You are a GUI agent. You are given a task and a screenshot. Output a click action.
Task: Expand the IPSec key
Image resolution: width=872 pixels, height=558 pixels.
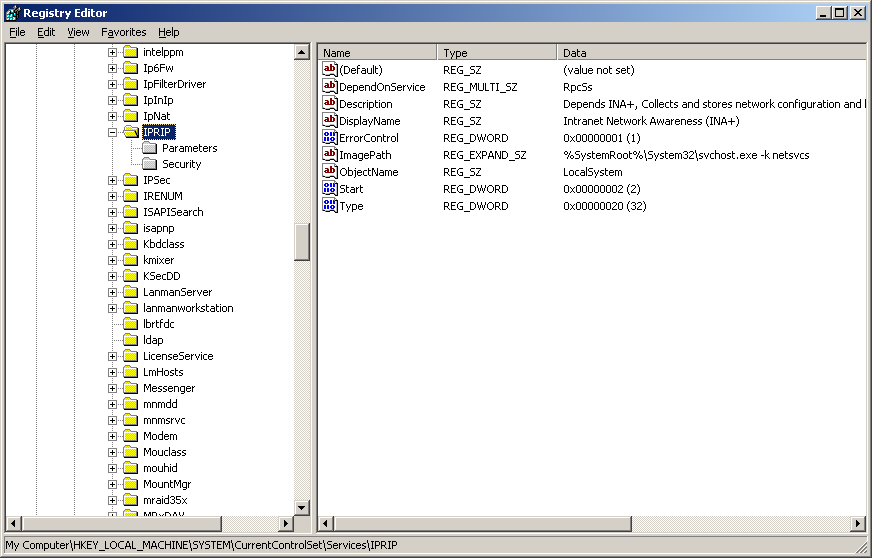coord(112,180)
